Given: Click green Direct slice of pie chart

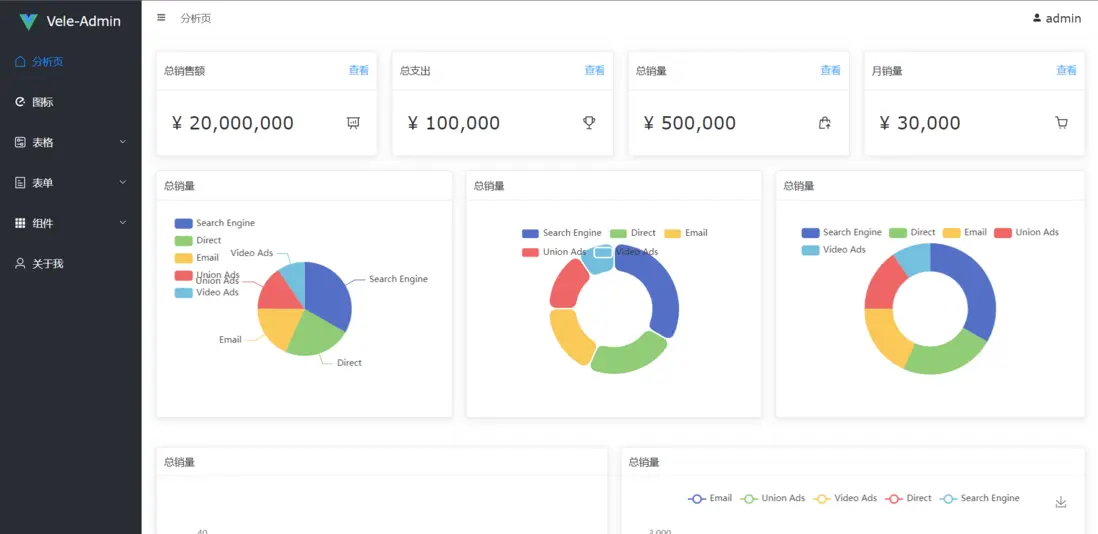Looking at the screenshot, I should click(315, 336).
